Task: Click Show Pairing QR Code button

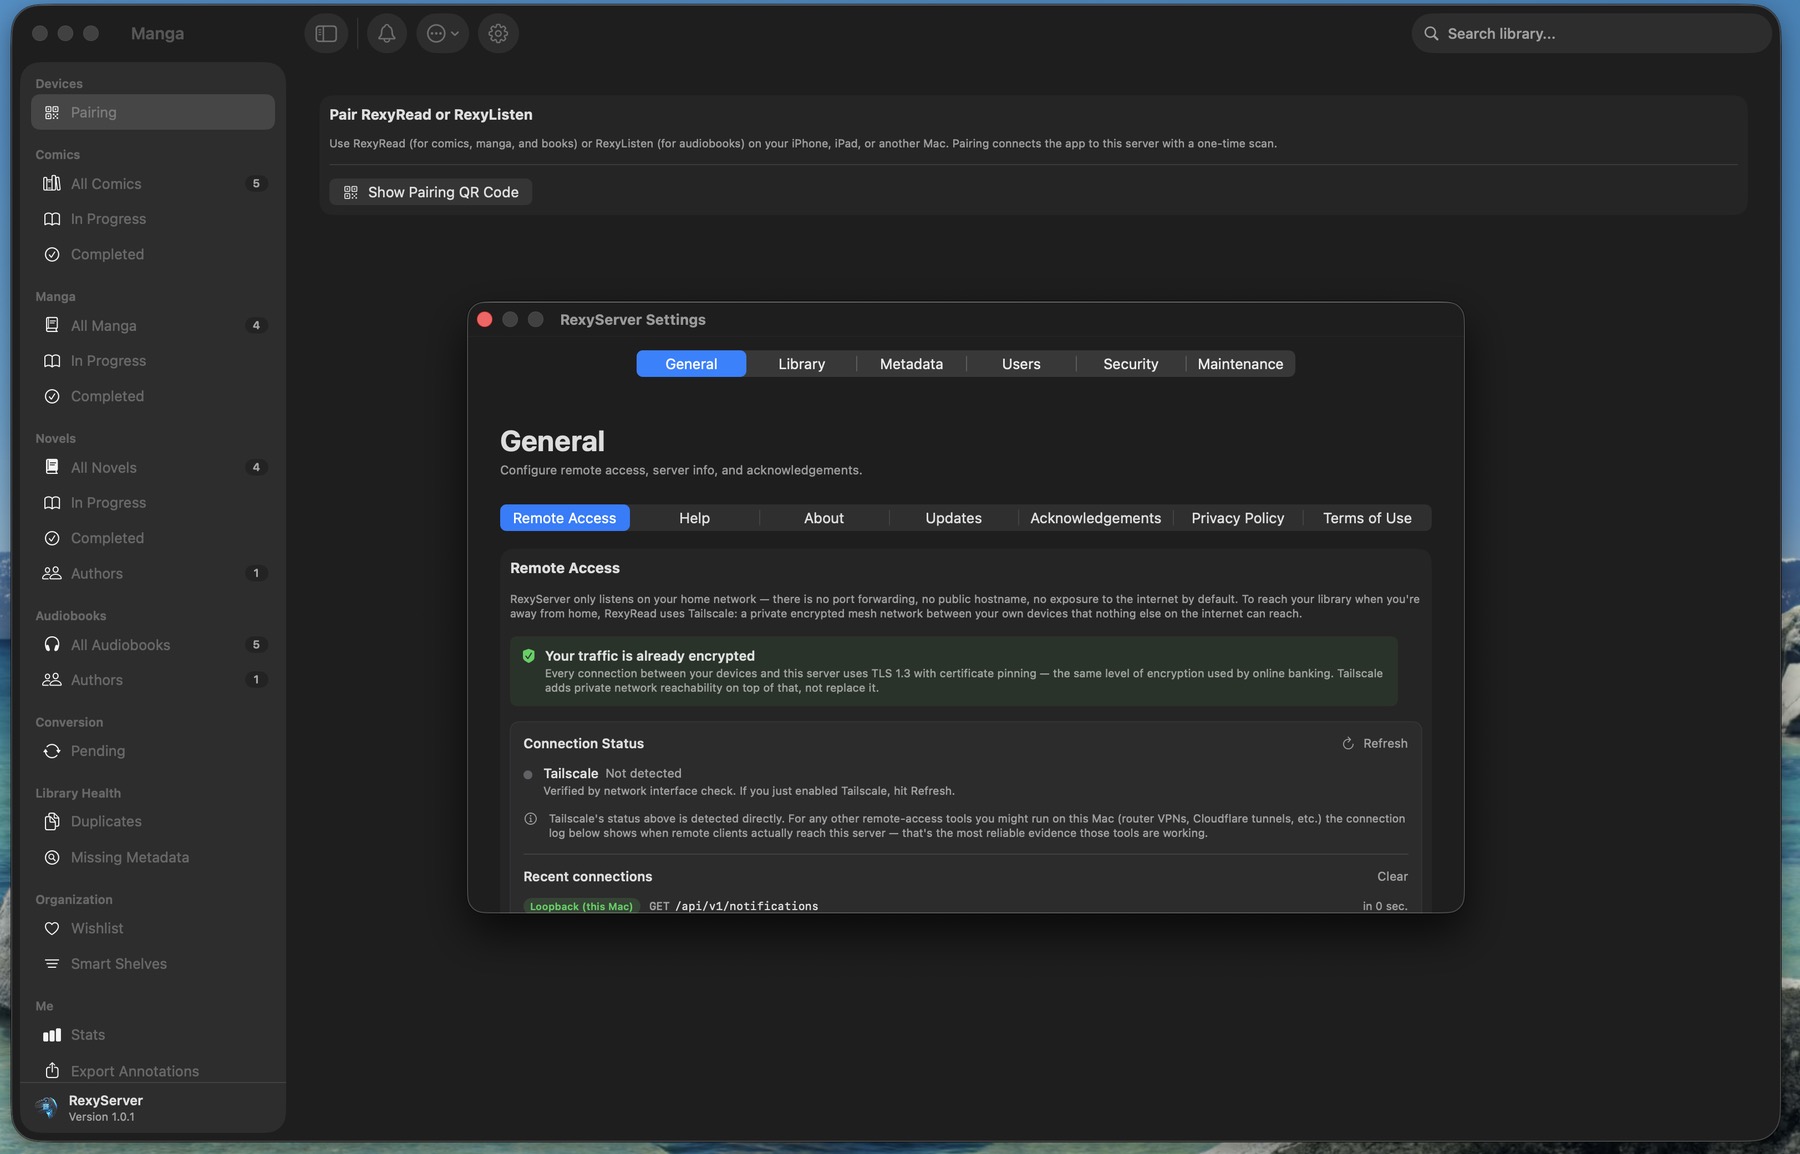Action: [430, 192]
